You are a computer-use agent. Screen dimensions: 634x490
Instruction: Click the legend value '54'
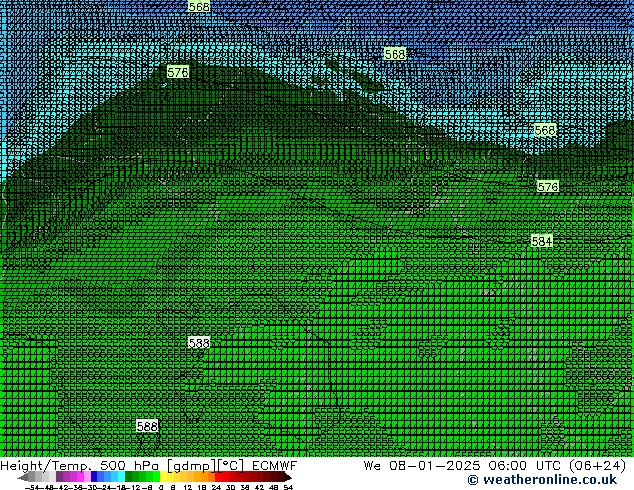[288, 487]
